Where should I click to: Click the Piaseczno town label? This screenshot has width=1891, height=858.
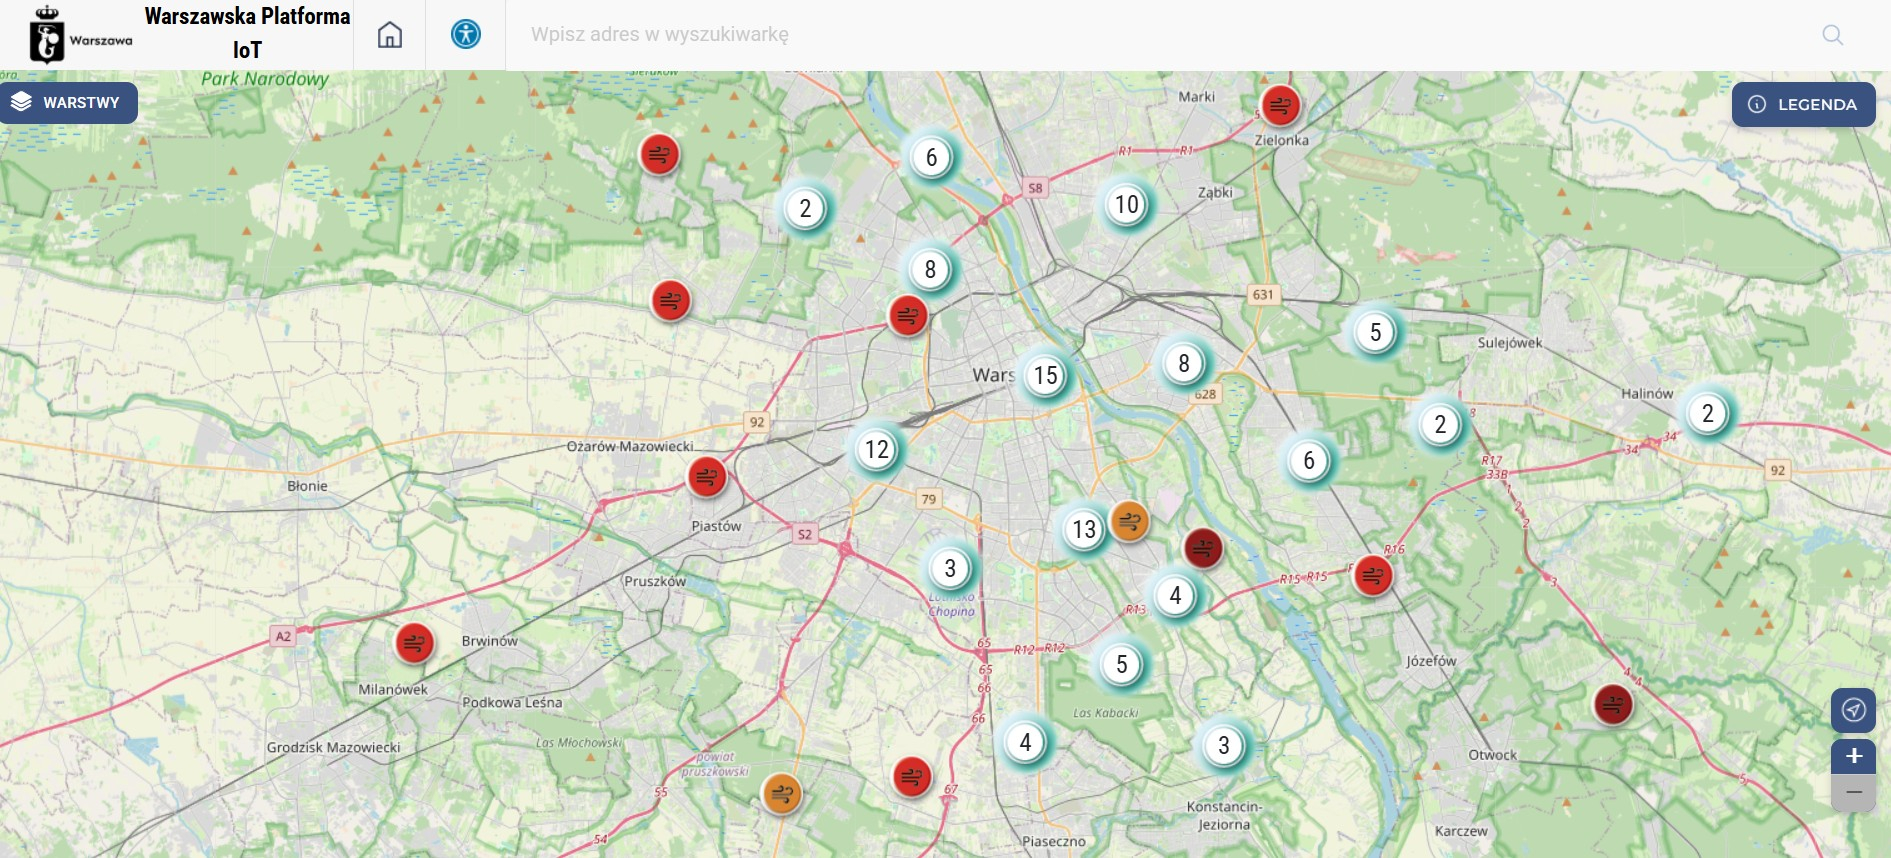[x=1053, y=841]
